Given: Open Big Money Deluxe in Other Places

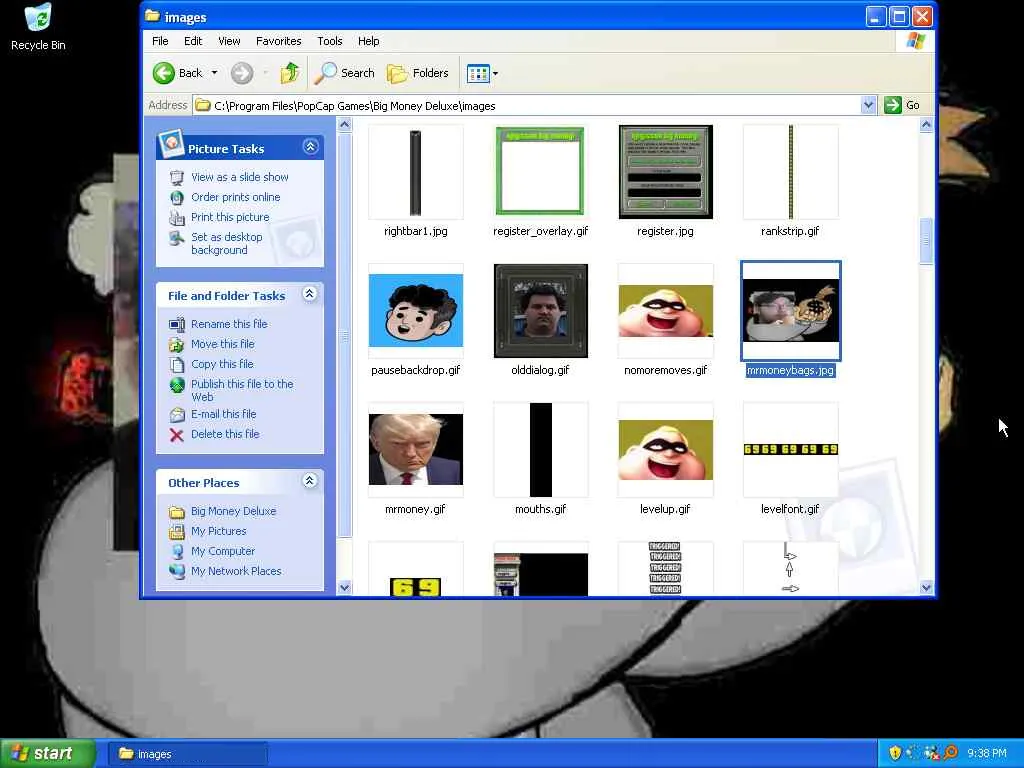Looking at the screenshot, I should 233,511.
